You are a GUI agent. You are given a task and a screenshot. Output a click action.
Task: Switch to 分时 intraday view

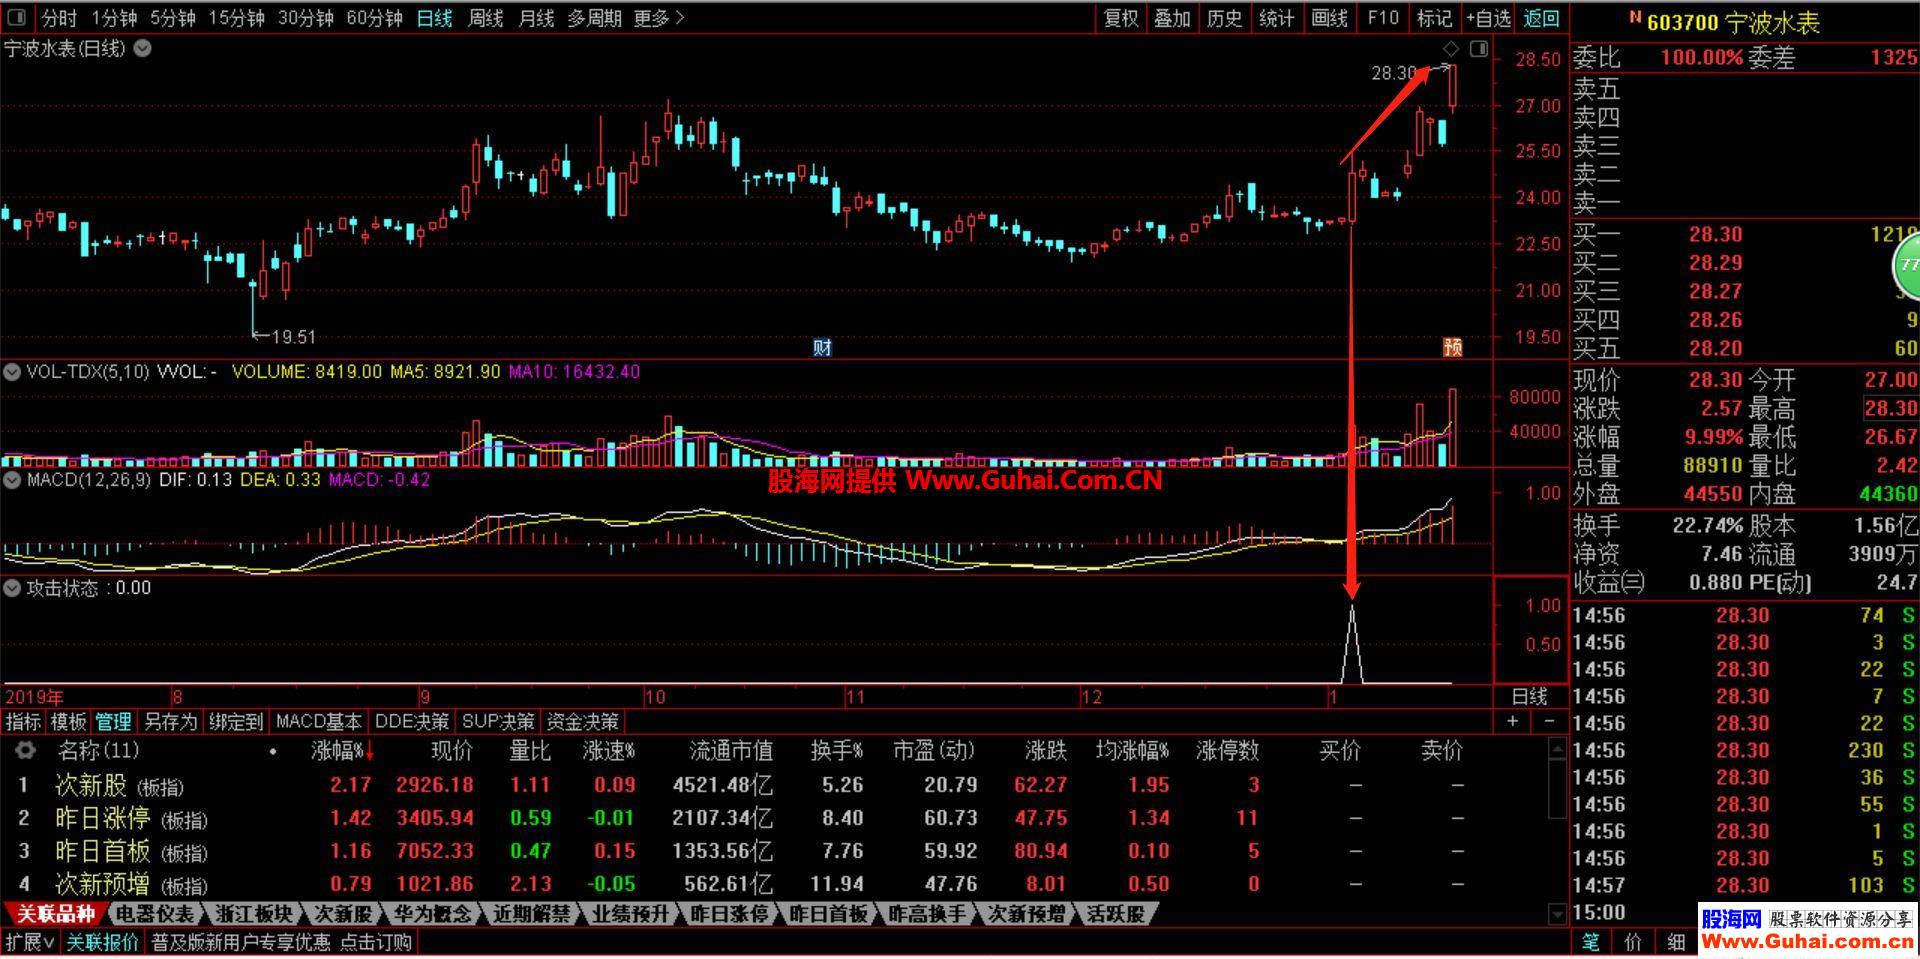tap(59, 18)
